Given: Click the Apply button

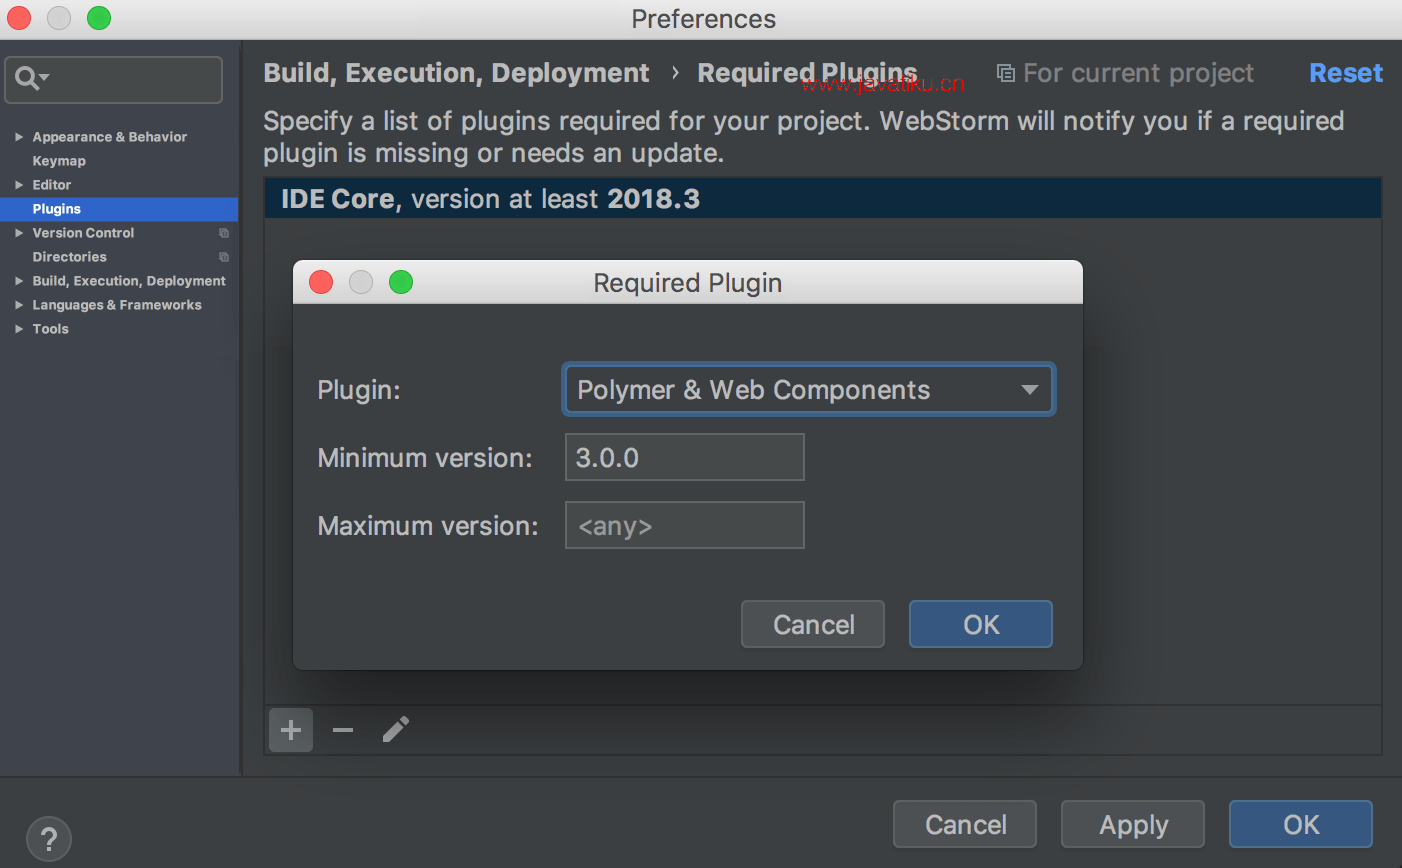Looking at the screenshot, I should coord(1133,824).
